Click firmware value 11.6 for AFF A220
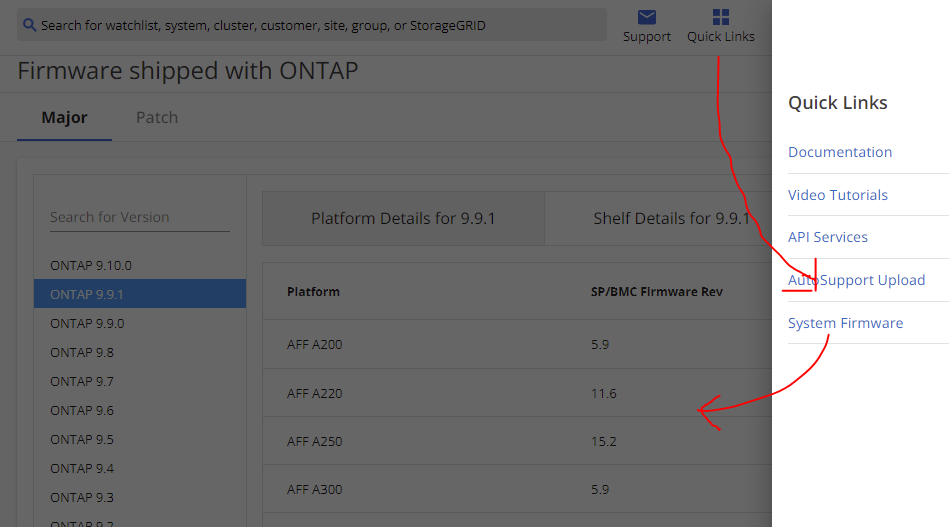The image size is (949, 527). click(x=603, y=393)
